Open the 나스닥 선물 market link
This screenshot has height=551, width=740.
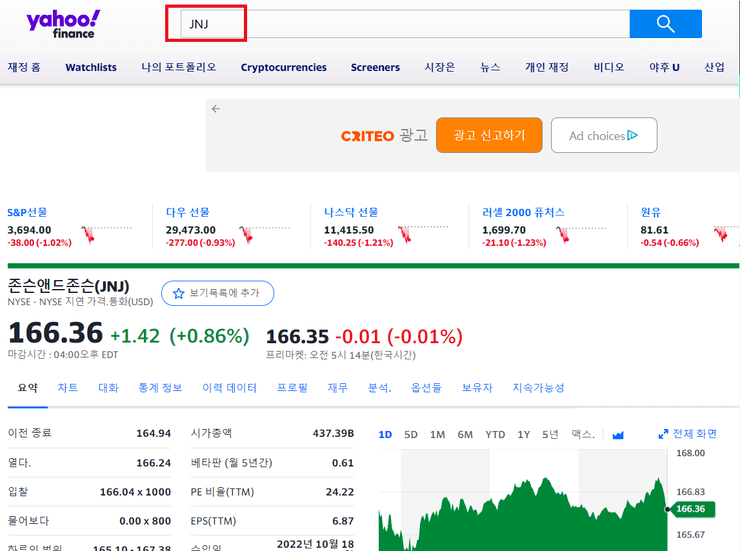tap(351, 212)
